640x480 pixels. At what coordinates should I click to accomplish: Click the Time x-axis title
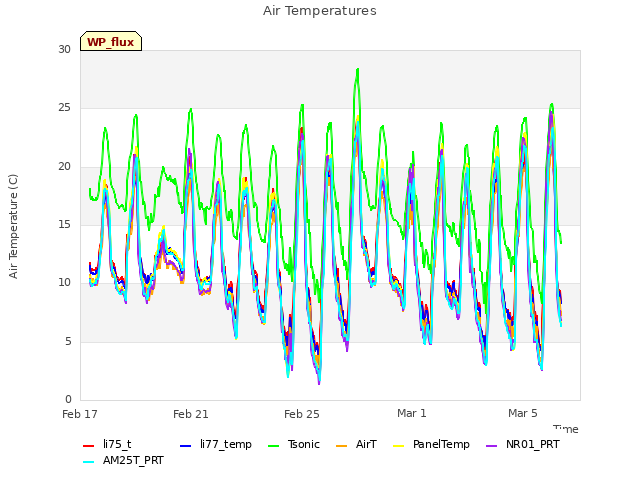(x=566, y=429)
